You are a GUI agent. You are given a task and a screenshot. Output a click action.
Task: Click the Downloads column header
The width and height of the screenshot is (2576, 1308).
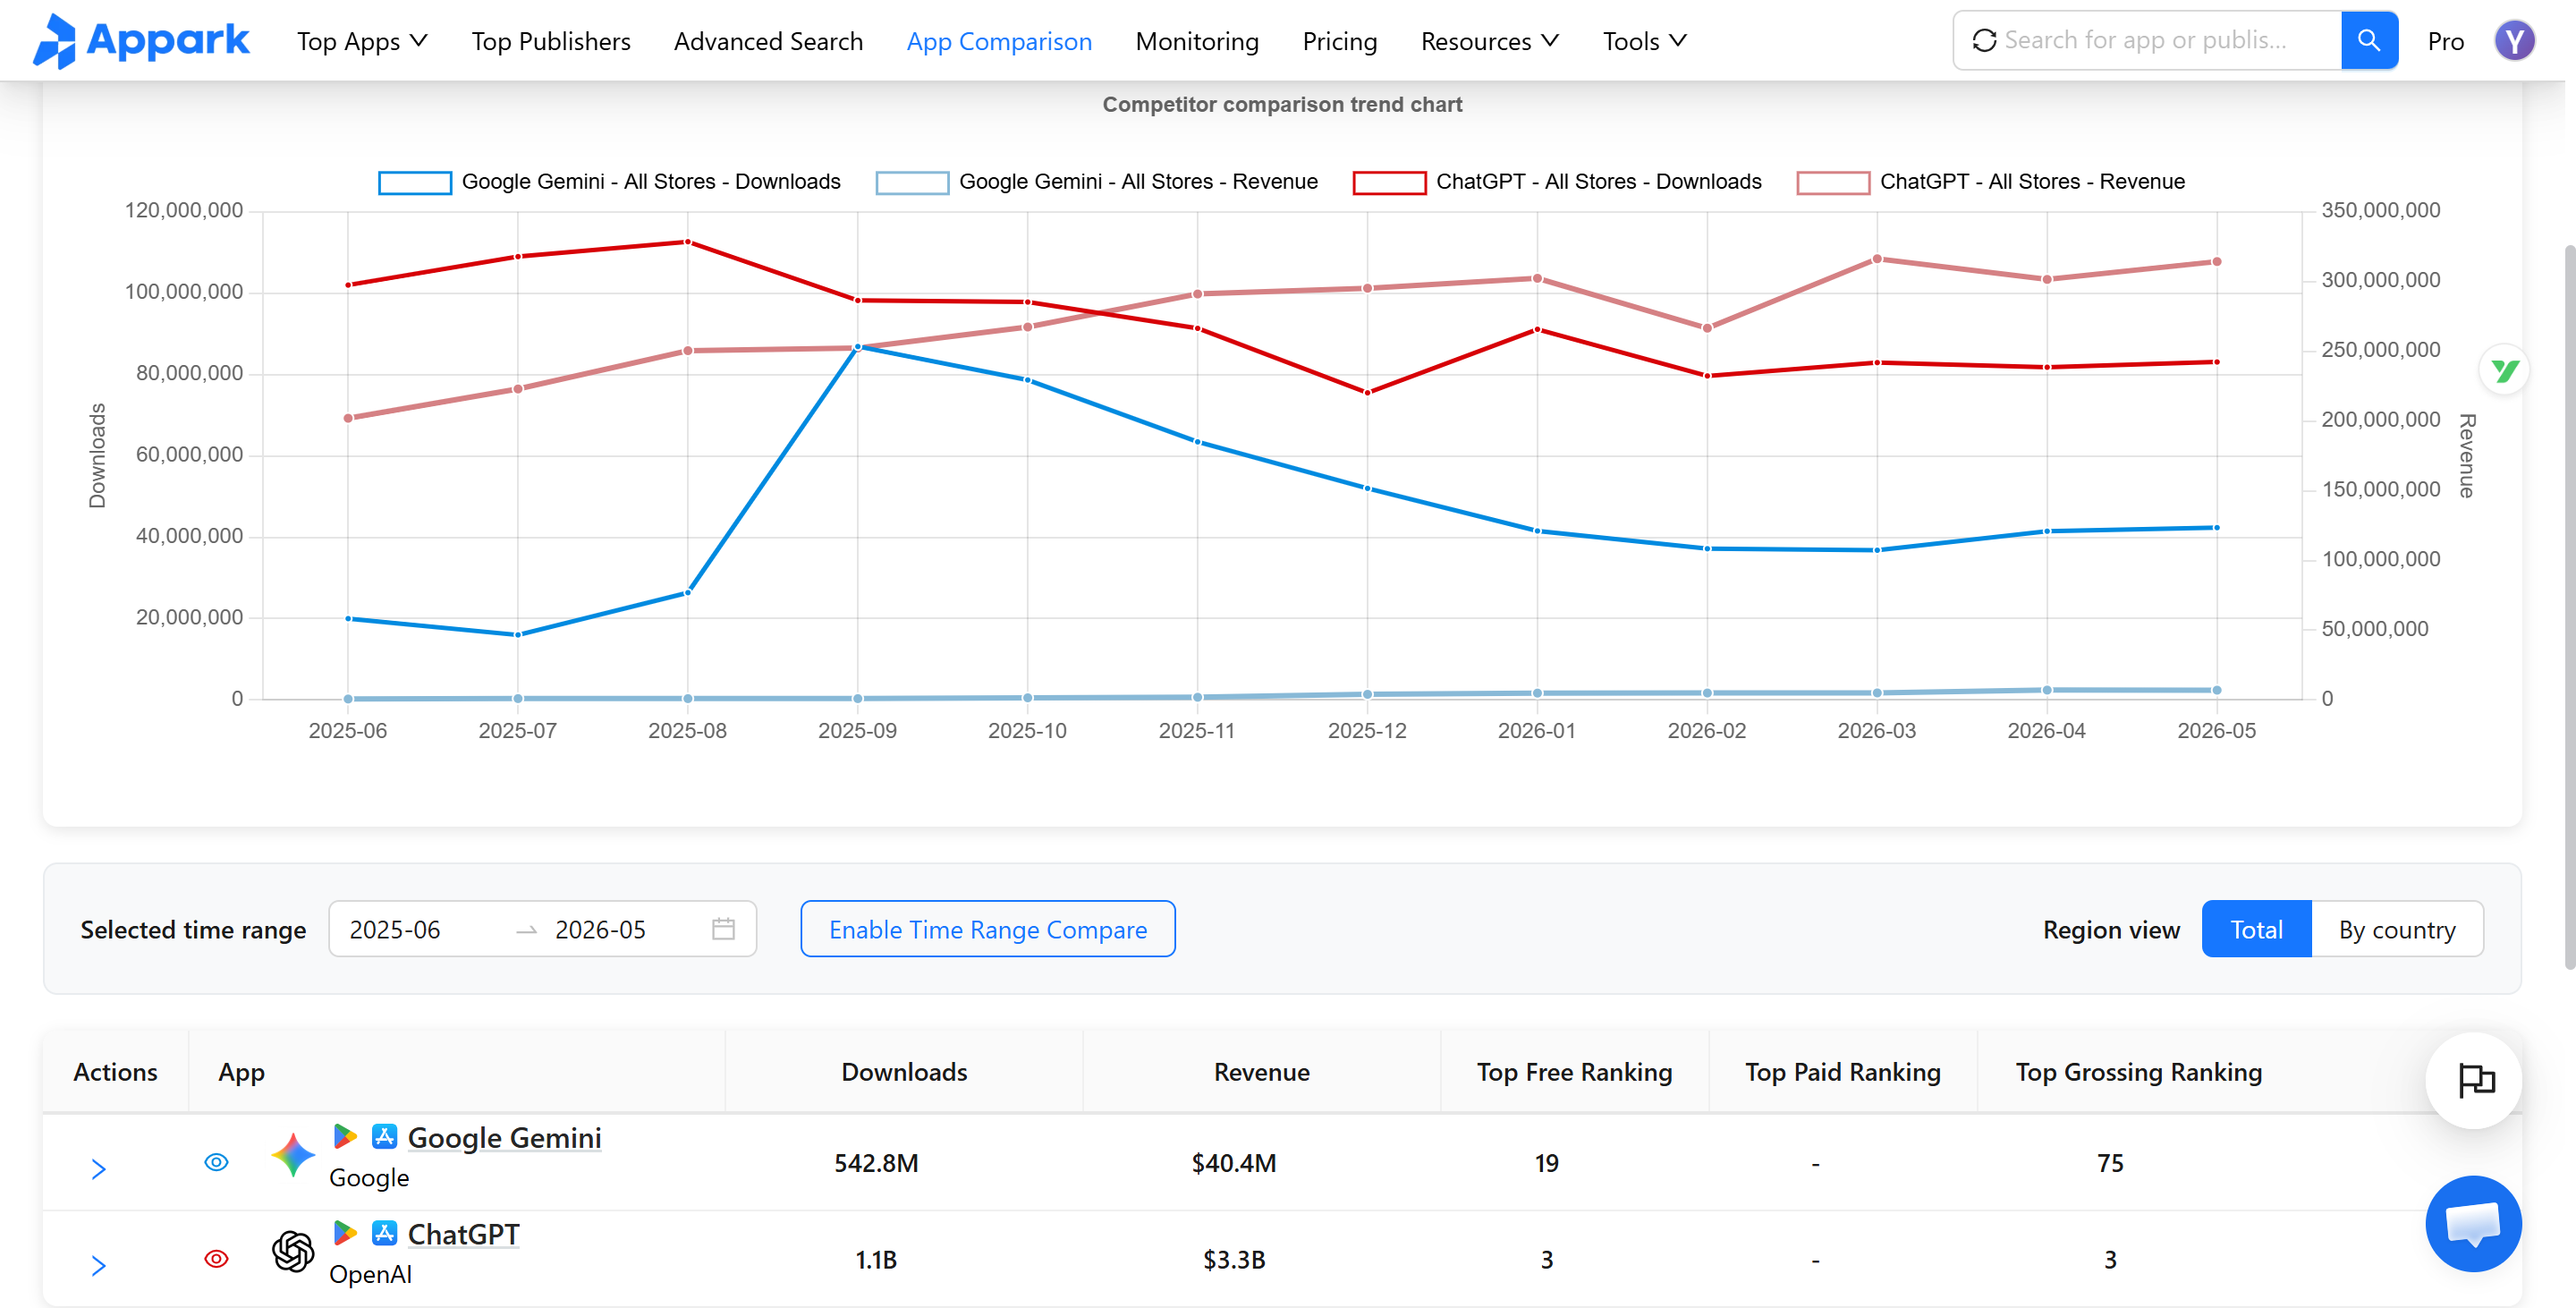point(904,1072)
